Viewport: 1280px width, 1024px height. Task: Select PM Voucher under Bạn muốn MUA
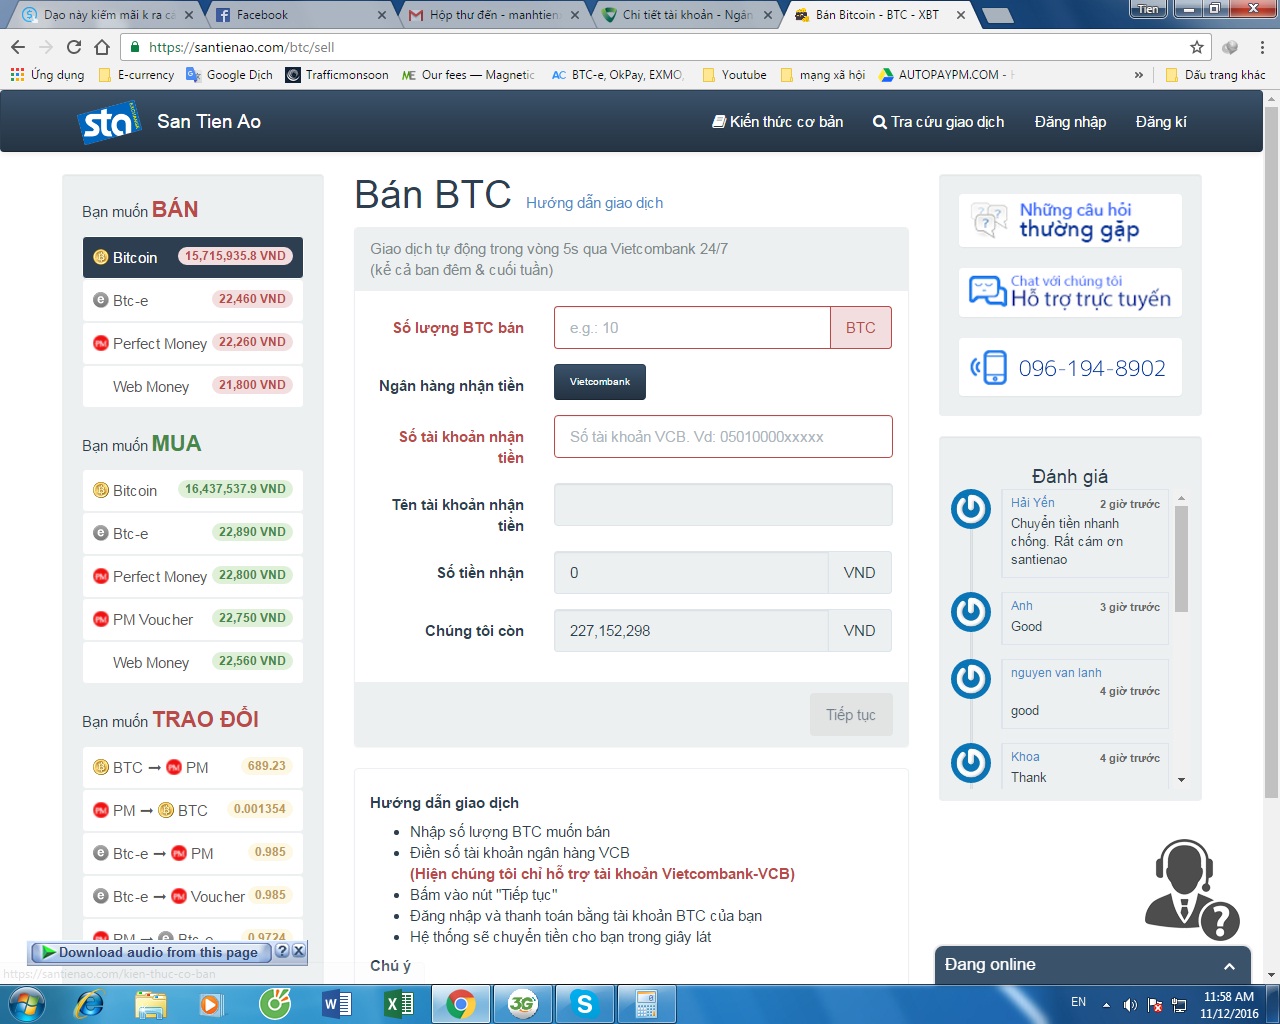(193, 619)
